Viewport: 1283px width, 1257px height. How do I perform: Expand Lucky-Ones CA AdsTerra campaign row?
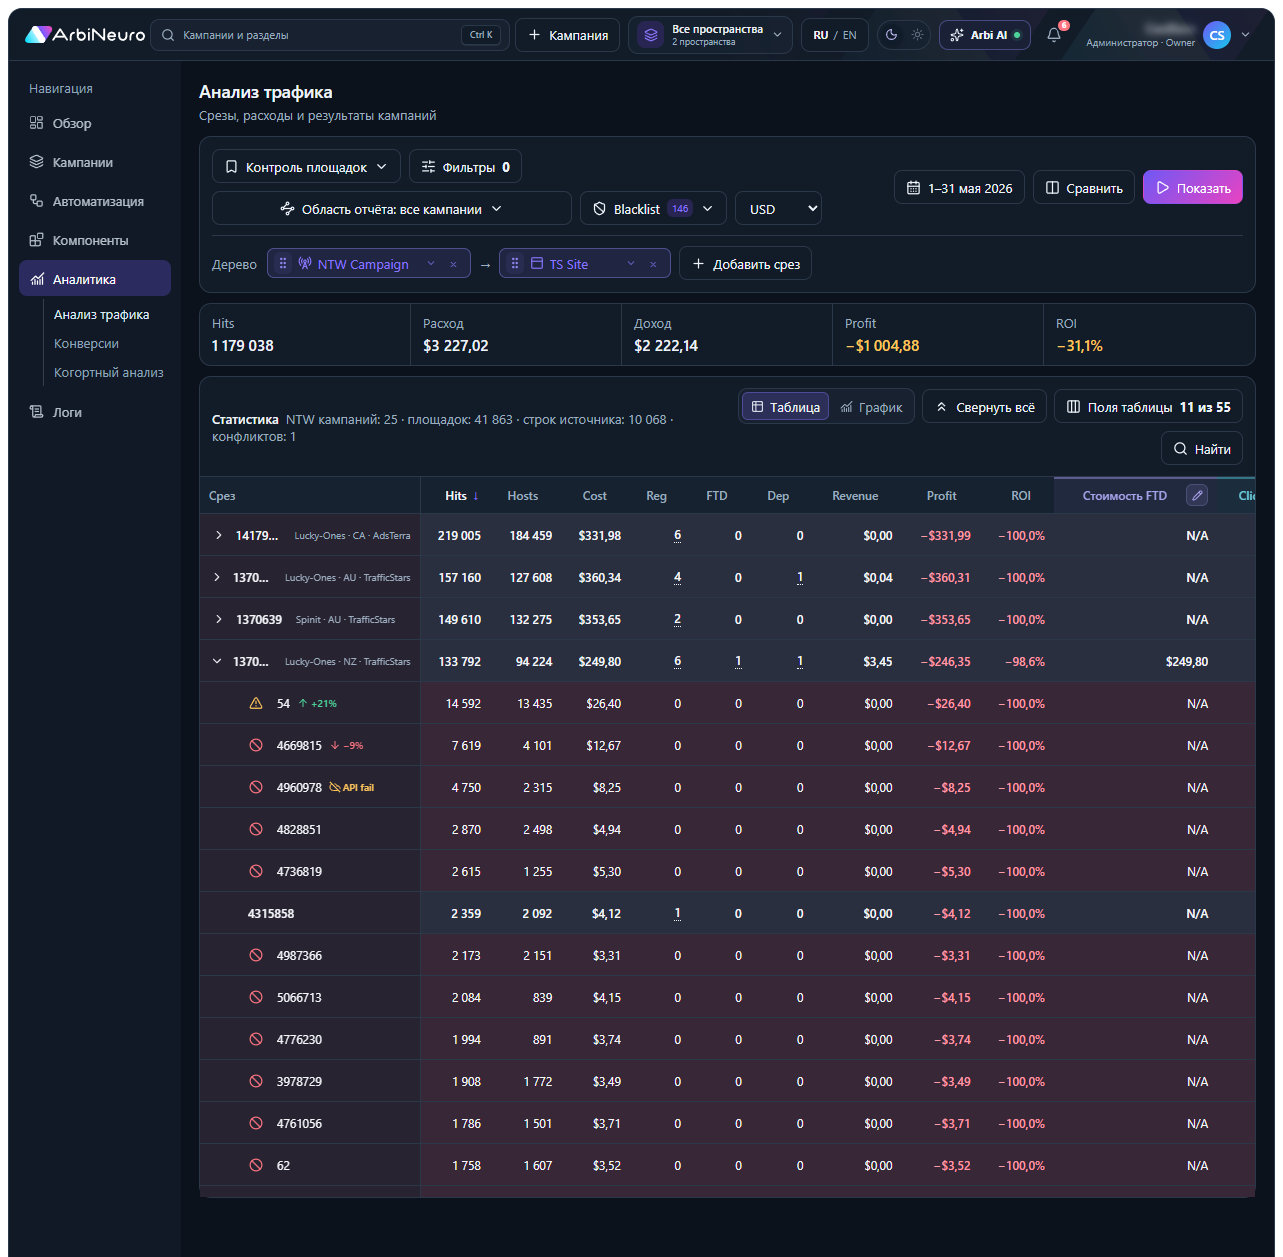pos(219,535)
